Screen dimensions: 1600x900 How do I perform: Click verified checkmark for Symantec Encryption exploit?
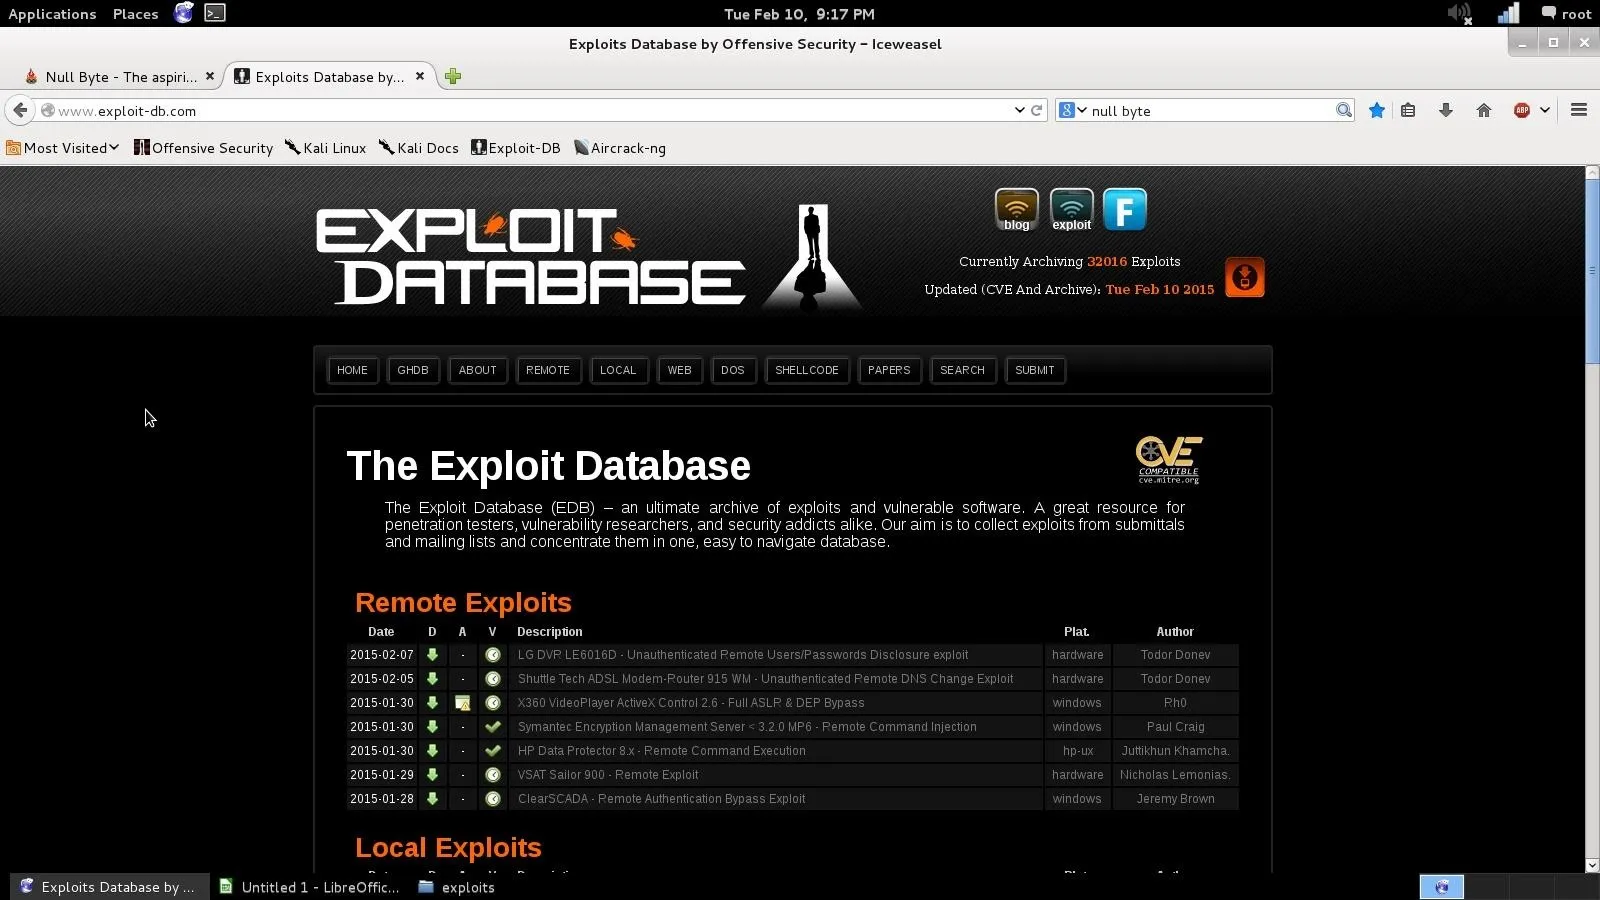[492, 727]
